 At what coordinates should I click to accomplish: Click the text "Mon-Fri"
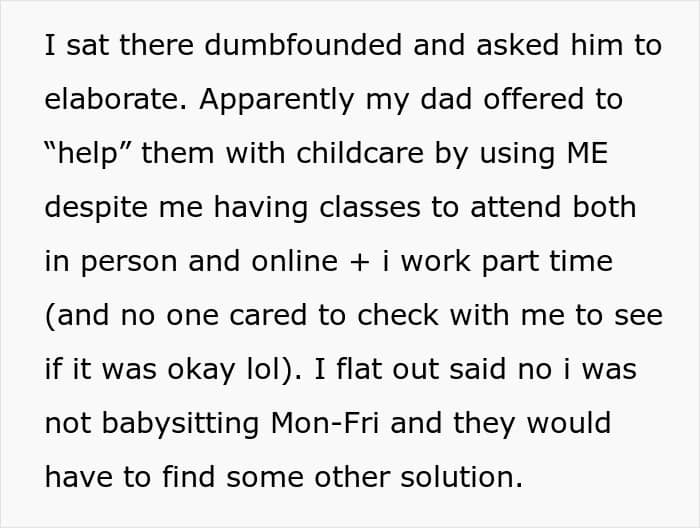tap(325, 423)
